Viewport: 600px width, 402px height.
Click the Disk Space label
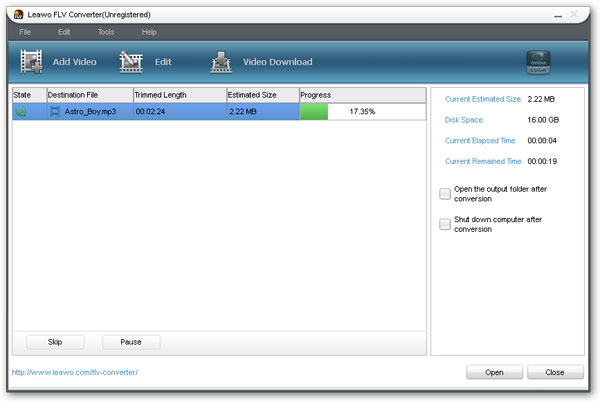click(464, 120)
